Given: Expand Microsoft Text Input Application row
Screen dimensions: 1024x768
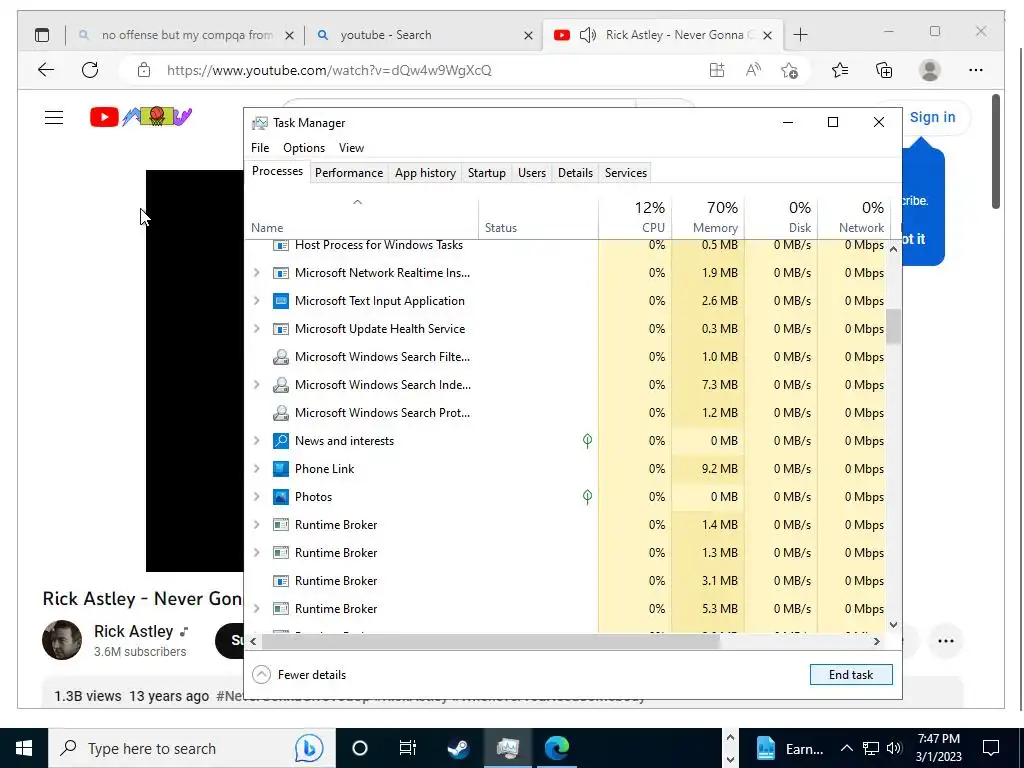Looking at the screenshot, I should (257, 301).
